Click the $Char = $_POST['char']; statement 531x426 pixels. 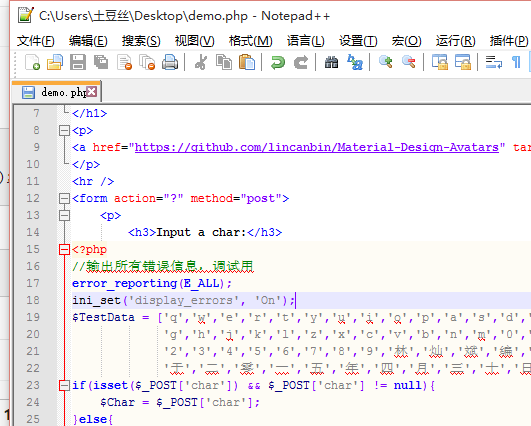pos(180,402)
